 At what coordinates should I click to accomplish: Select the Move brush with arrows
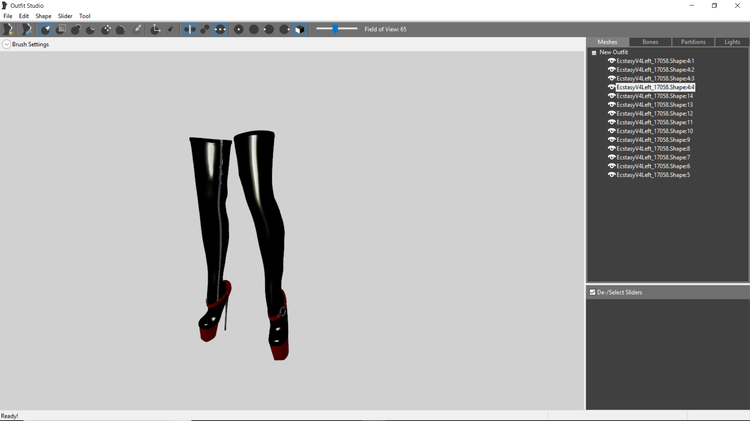(106, 29)
